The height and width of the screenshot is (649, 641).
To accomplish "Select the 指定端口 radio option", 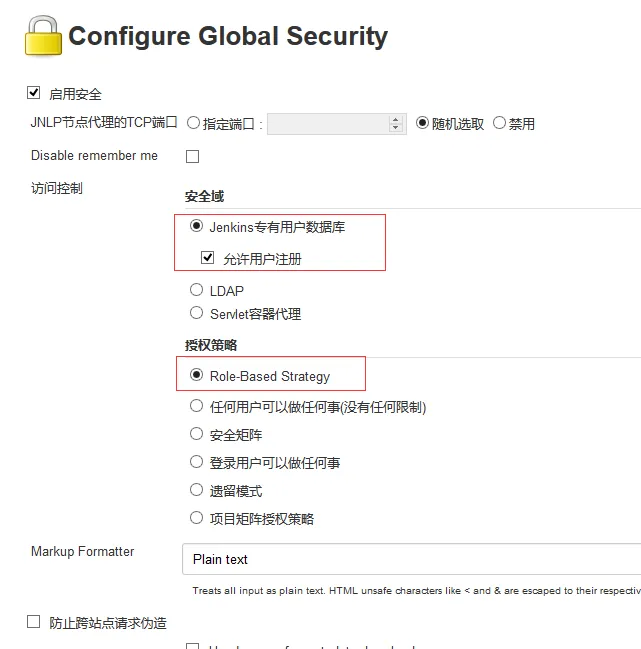I will pyautogui.click(x=193, y=123).
